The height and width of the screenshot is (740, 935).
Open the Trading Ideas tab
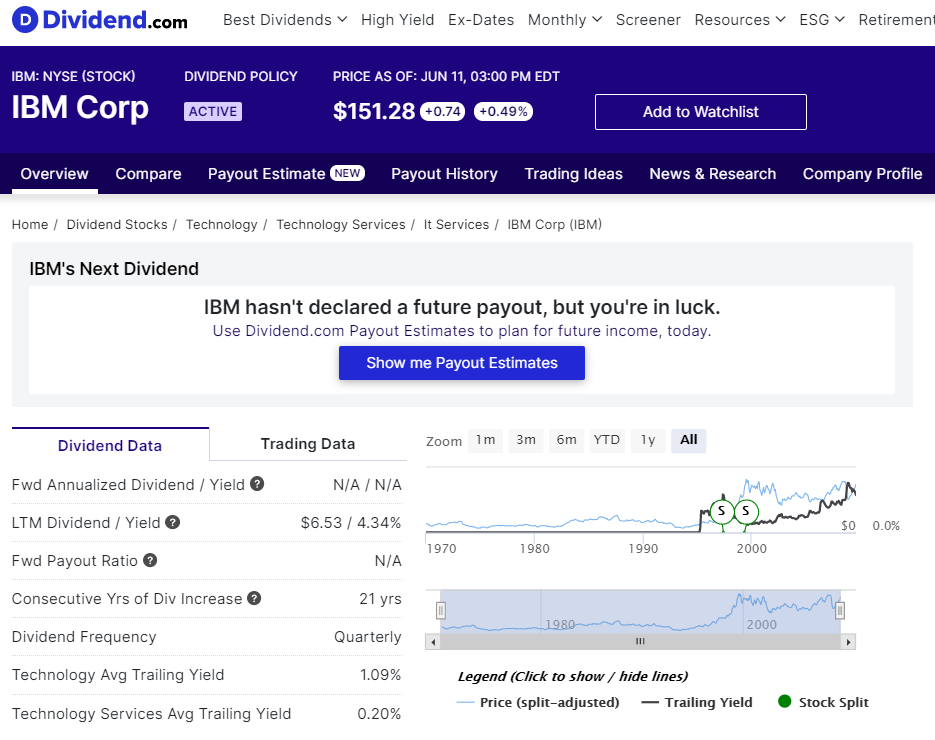tap(574, 174)
